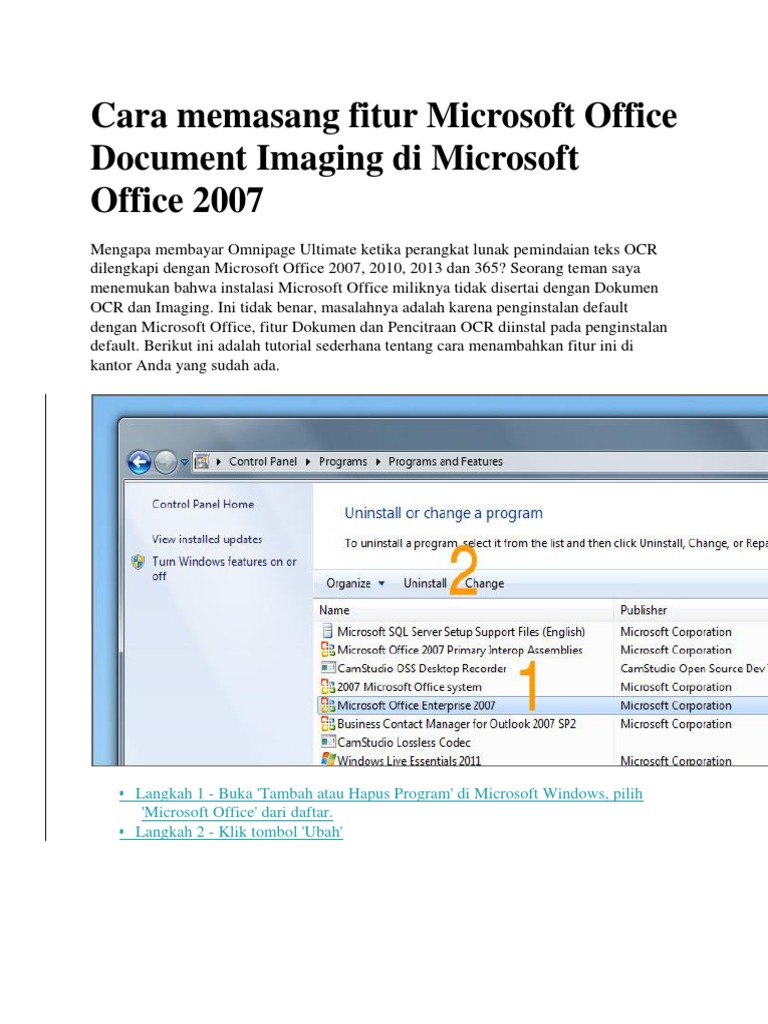Click CamStudio Open Source Dev publisher cell
The width and height of the screenshot is (768, 1024).
[x=692, y=668]
